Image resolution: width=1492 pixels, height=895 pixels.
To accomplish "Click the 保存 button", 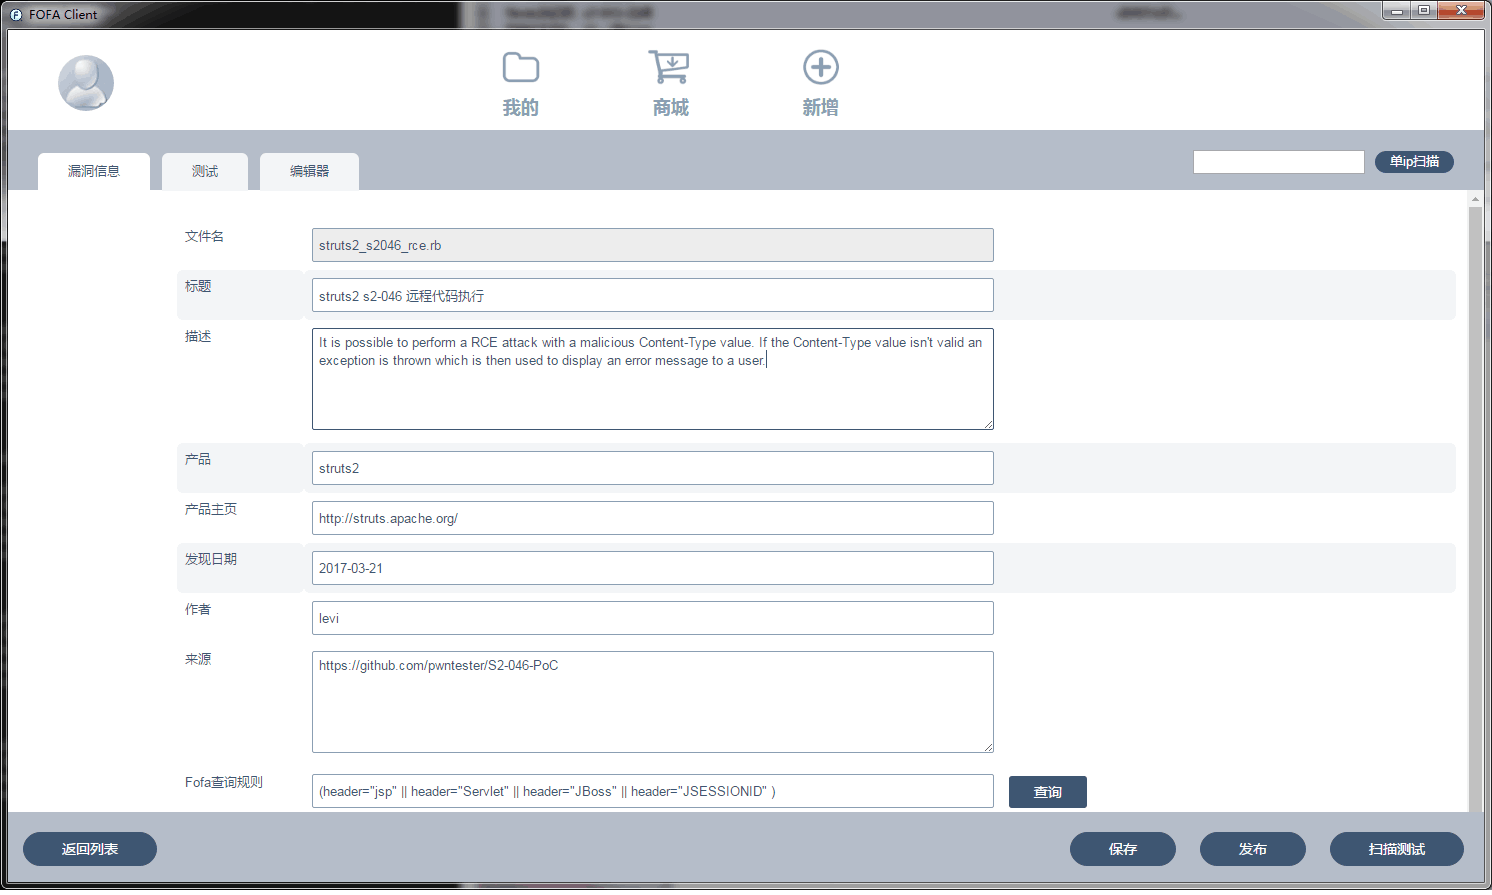I will (1123, 849).
